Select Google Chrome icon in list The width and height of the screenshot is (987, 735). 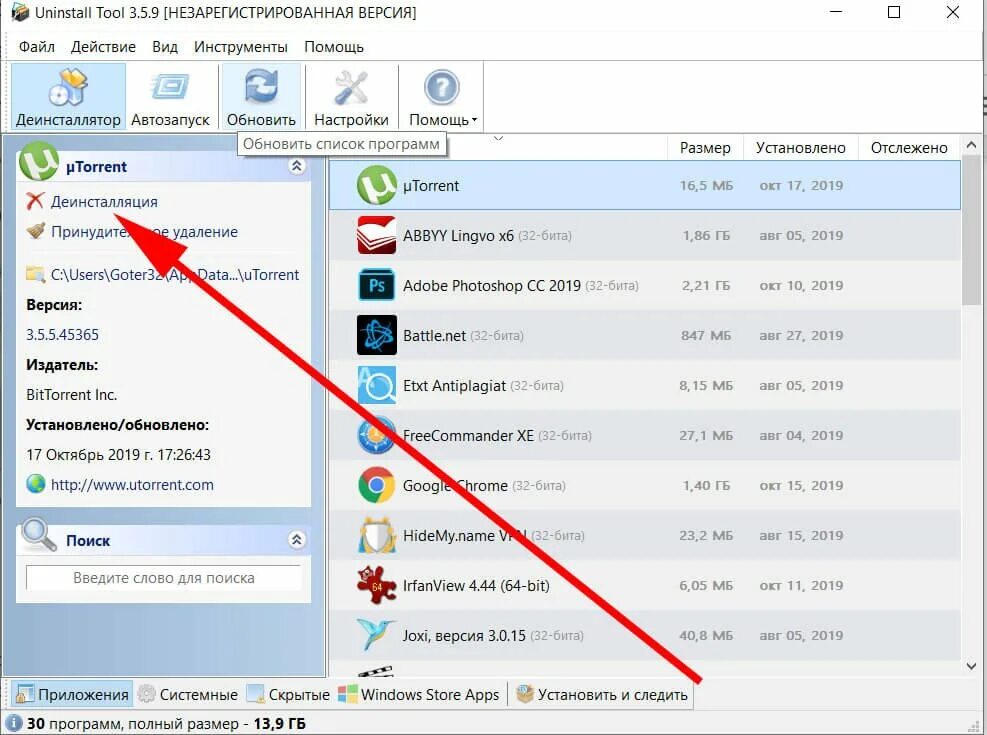[376, 485]
